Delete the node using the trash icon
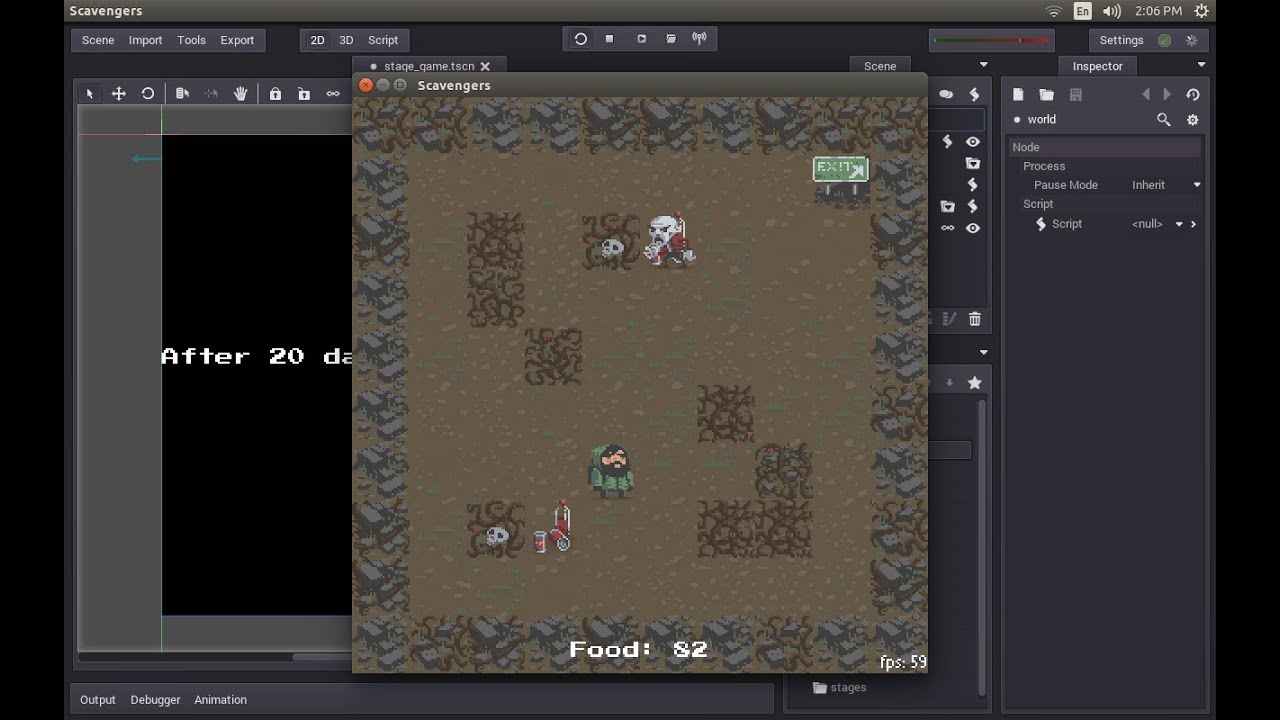Viewport: 1280px width, 720px height. point(974,318)
